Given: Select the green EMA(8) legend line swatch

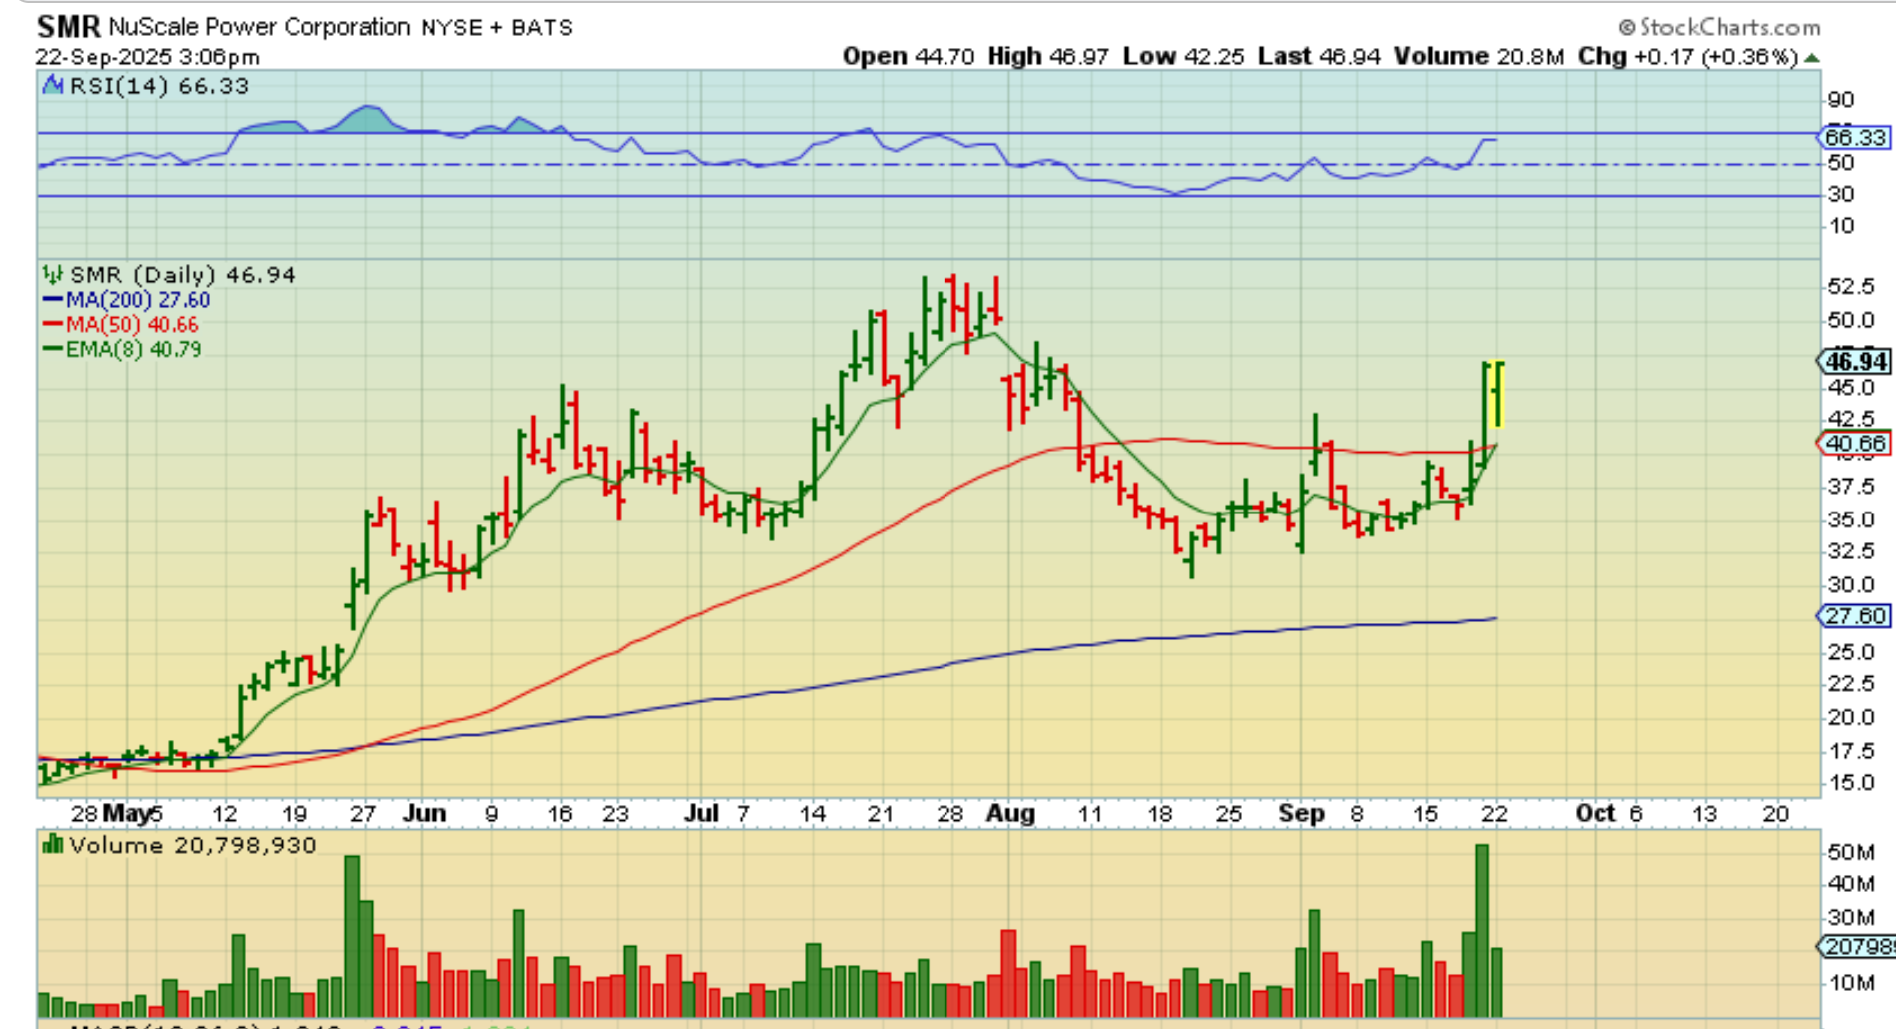Looking at the screenshot, I should pyautogui.click(x=53, y=350).
